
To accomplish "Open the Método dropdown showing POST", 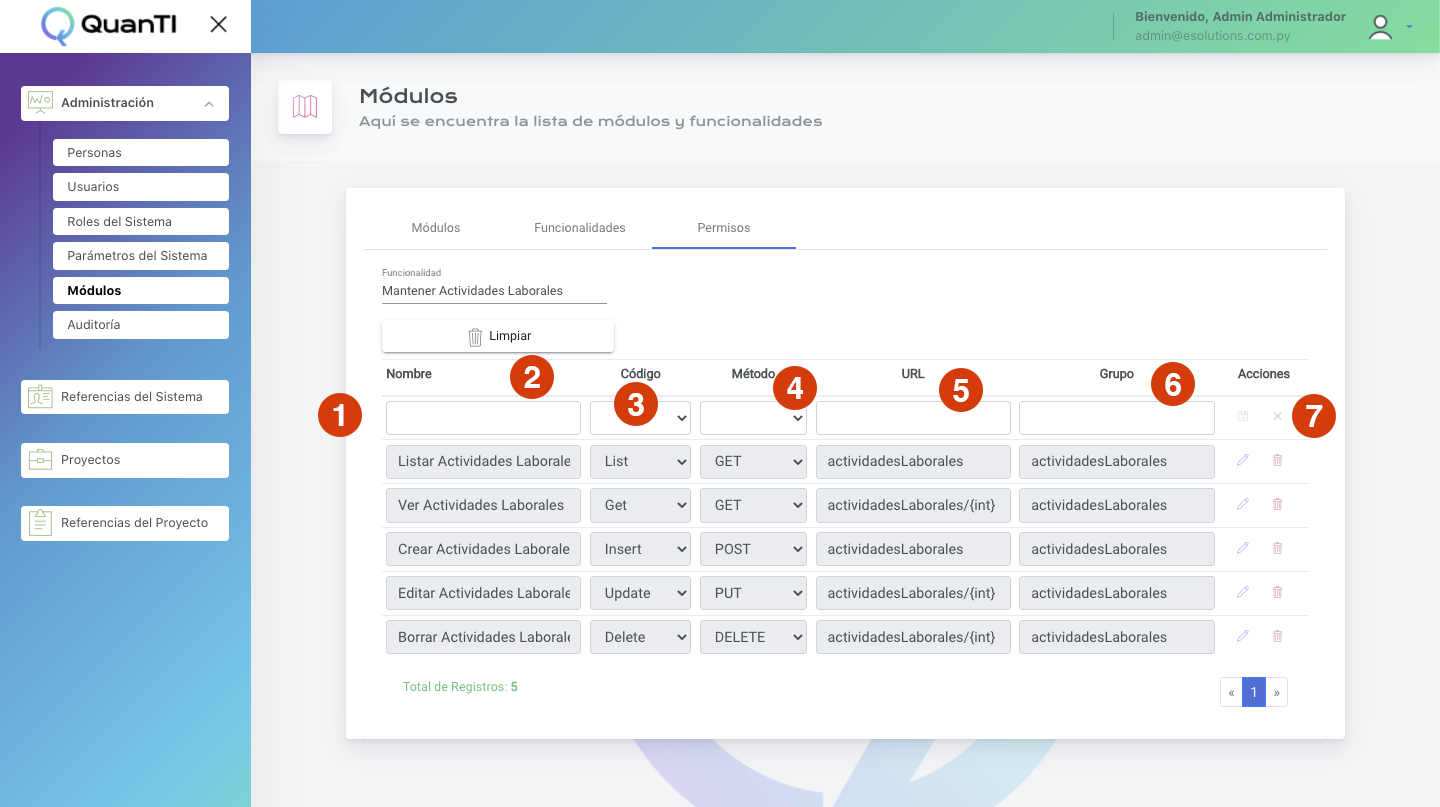I will click(752, 549).
